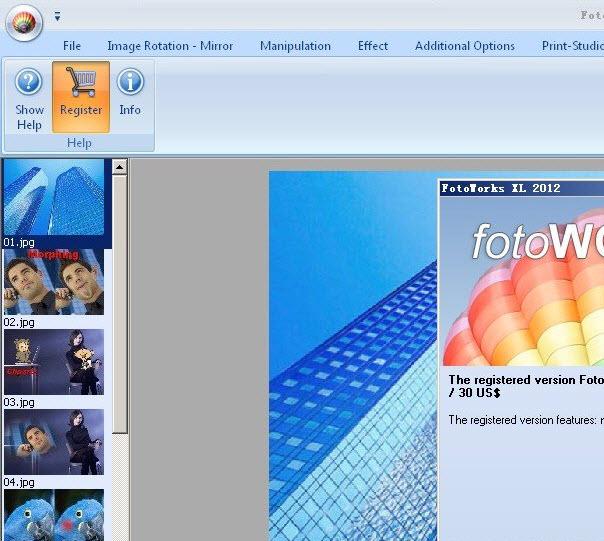Click the thumbnail list scroll up arrow
Viewport: 604px width, 541px height.
120,166
